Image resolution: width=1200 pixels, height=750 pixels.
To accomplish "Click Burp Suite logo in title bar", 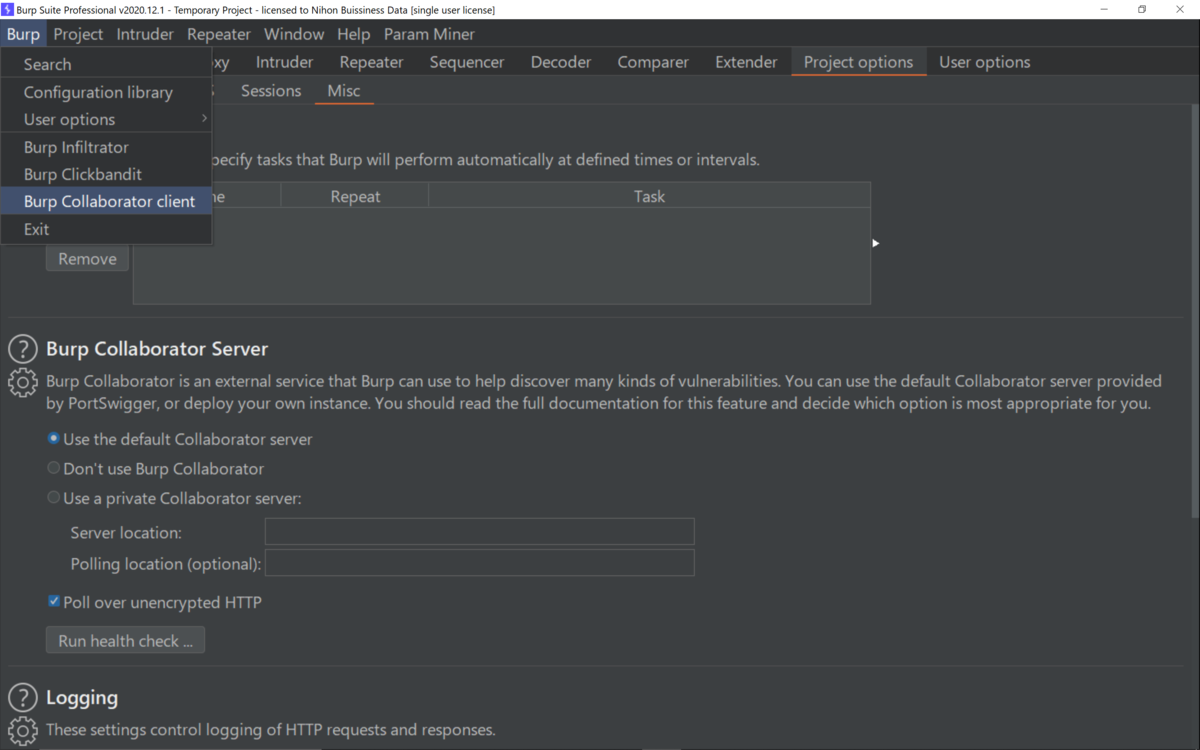I will pos(8,9).
